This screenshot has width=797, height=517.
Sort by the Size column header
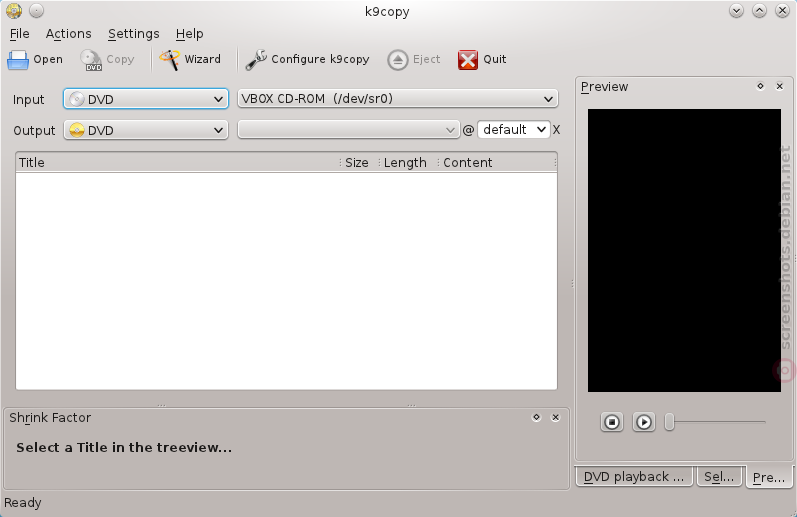pyautogui.click(x=359, y=163)
